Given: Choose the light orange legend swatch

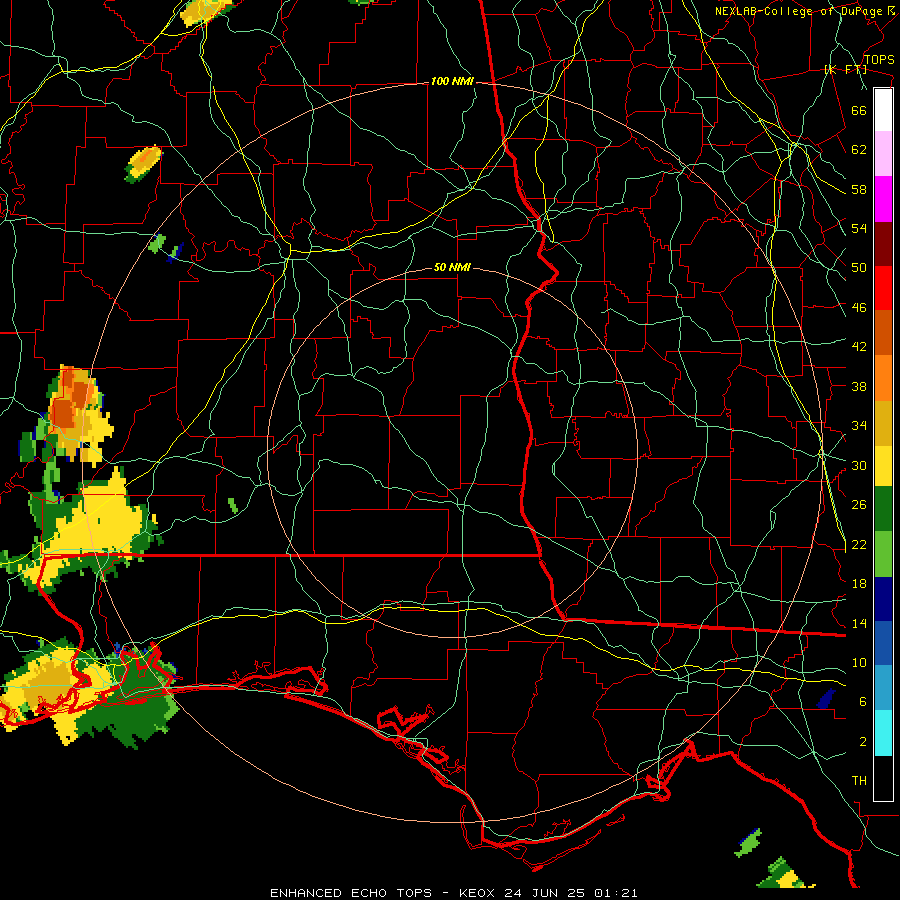Looking at the screenshot, I should pyautogui.click(x=883, y=378).
